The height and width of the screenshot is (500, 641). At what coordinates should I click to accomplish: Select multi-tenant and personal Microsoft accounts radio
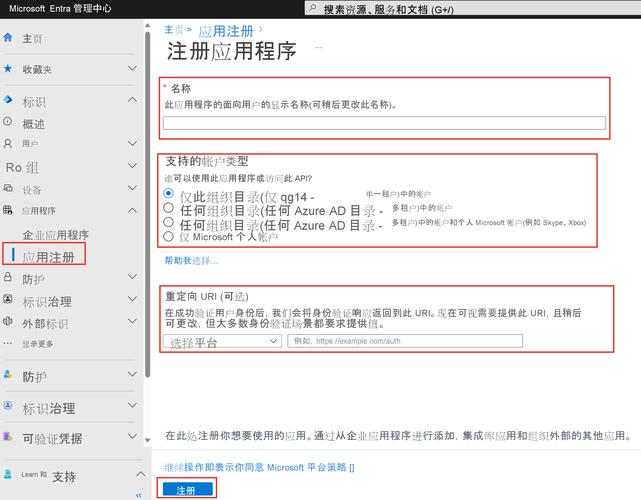pyautogui.click(x=168, y=222)
